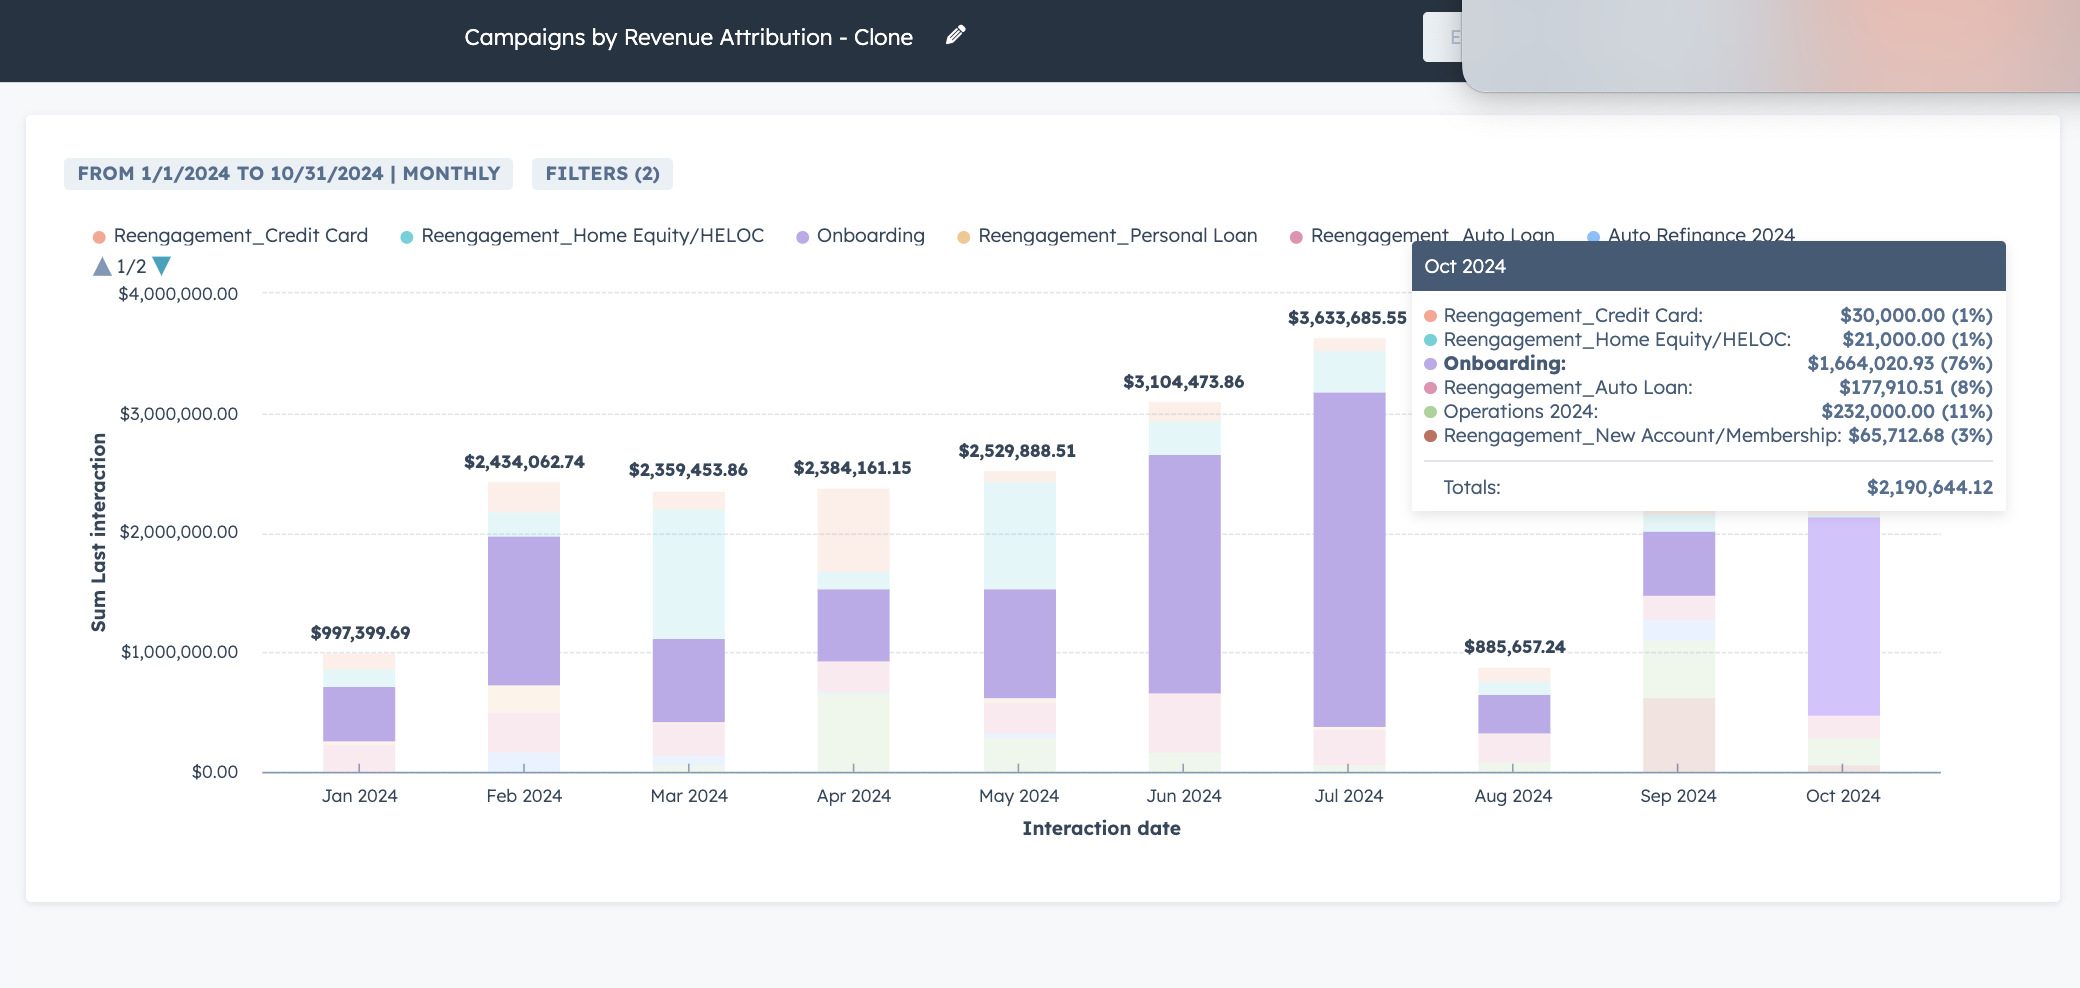Click the $3,633,685.55 total label

click(x=1347, y=318)
